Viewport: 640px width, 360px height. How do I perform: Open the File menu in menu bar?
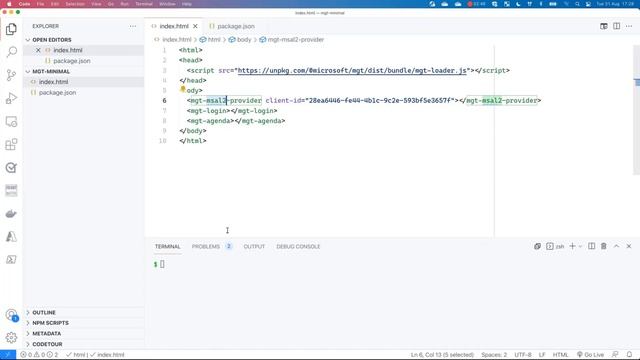click(x=40, y=4)
